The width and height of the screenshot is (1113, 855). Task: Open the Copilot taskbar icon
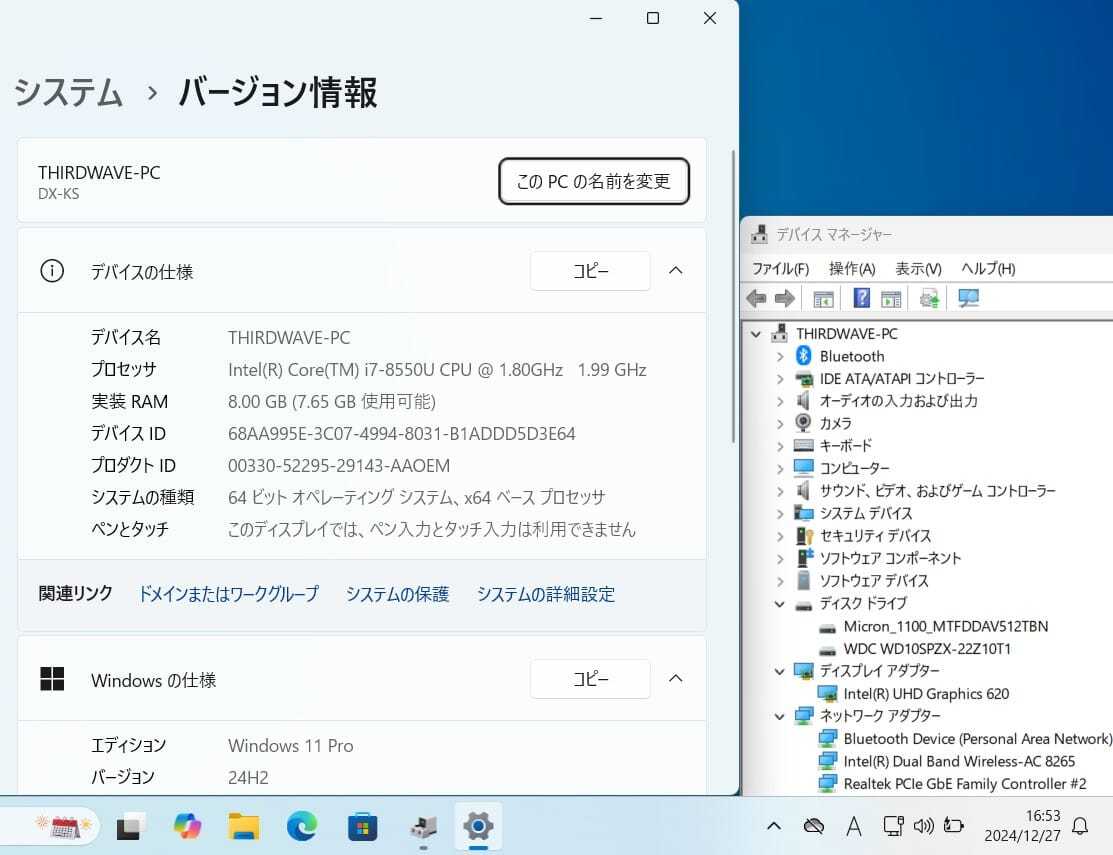click(187, 827)
